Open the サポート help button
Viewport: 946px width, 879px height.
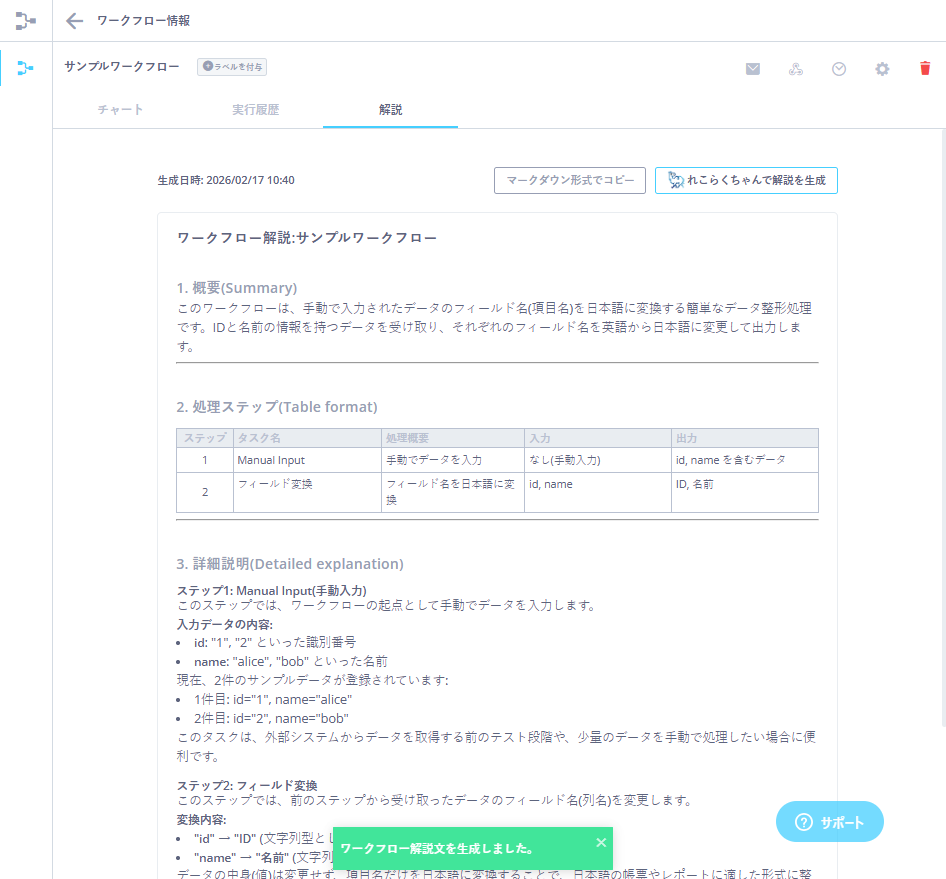(829, 822)
